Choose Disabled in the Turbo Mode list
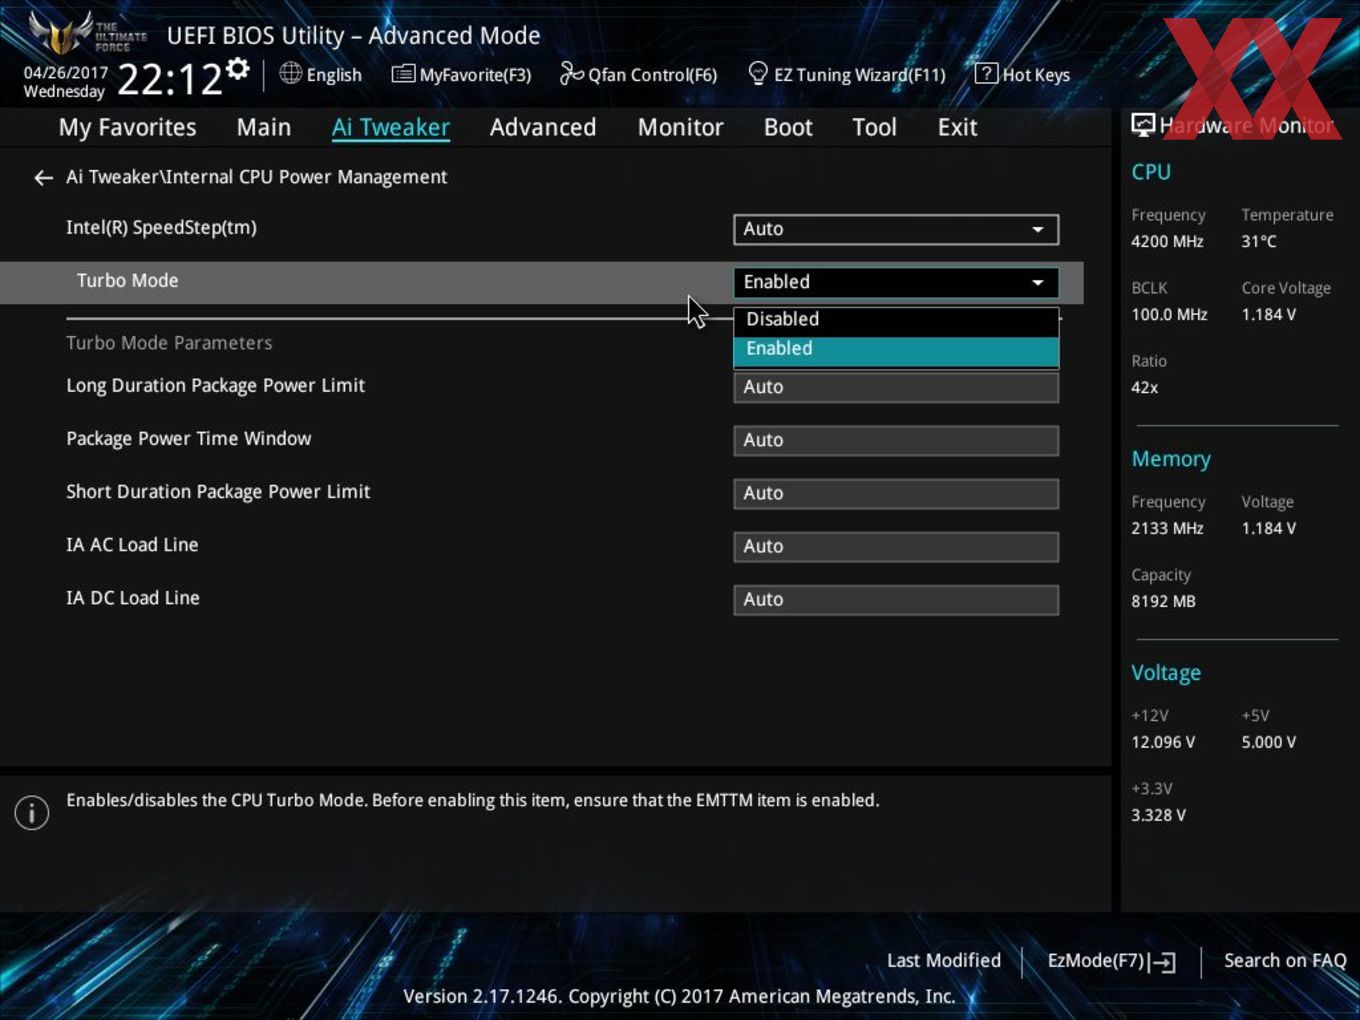Screen dimensions: 1360x1020 [x=896, y=320]
